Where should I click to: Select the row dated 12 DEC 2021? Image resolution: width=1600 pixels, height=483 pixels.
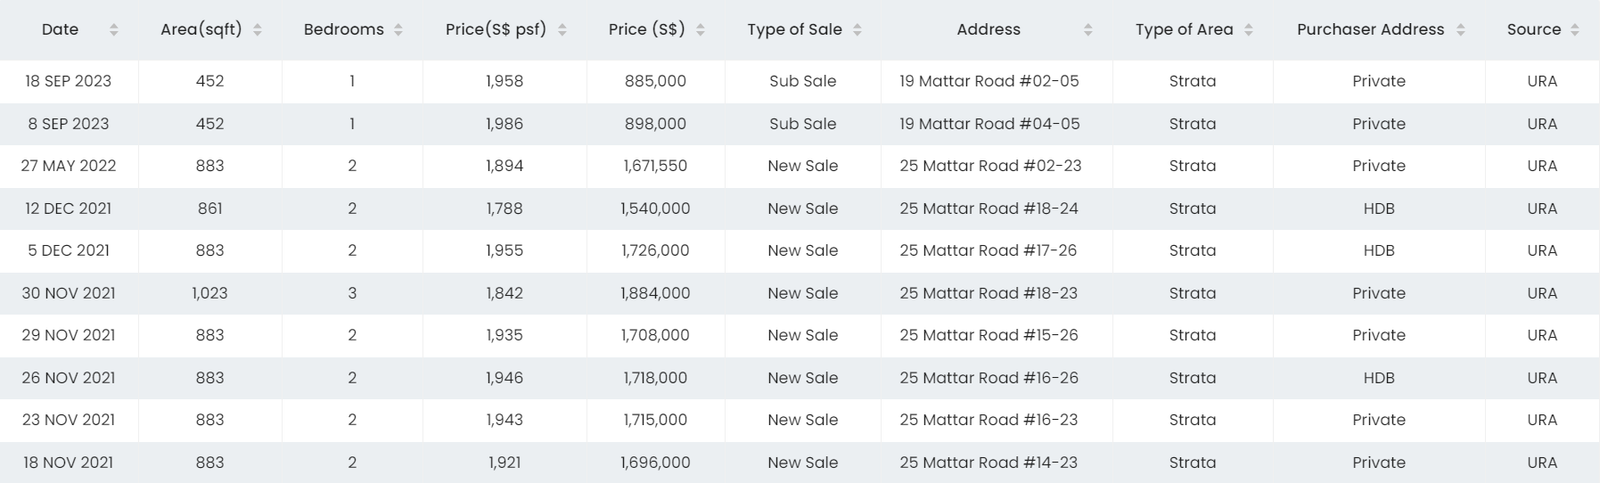coord(800,208)
